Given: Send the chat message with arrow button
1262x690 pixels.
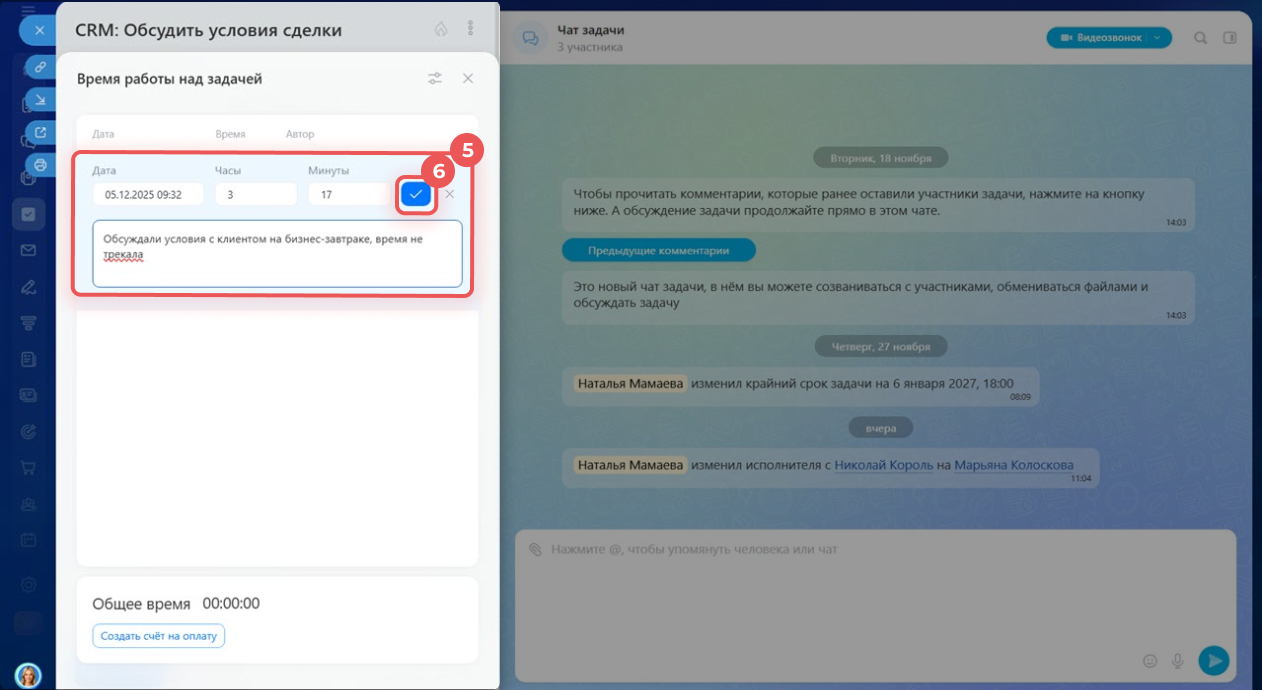Looking at the screenshot, I should pos(1213,660).
